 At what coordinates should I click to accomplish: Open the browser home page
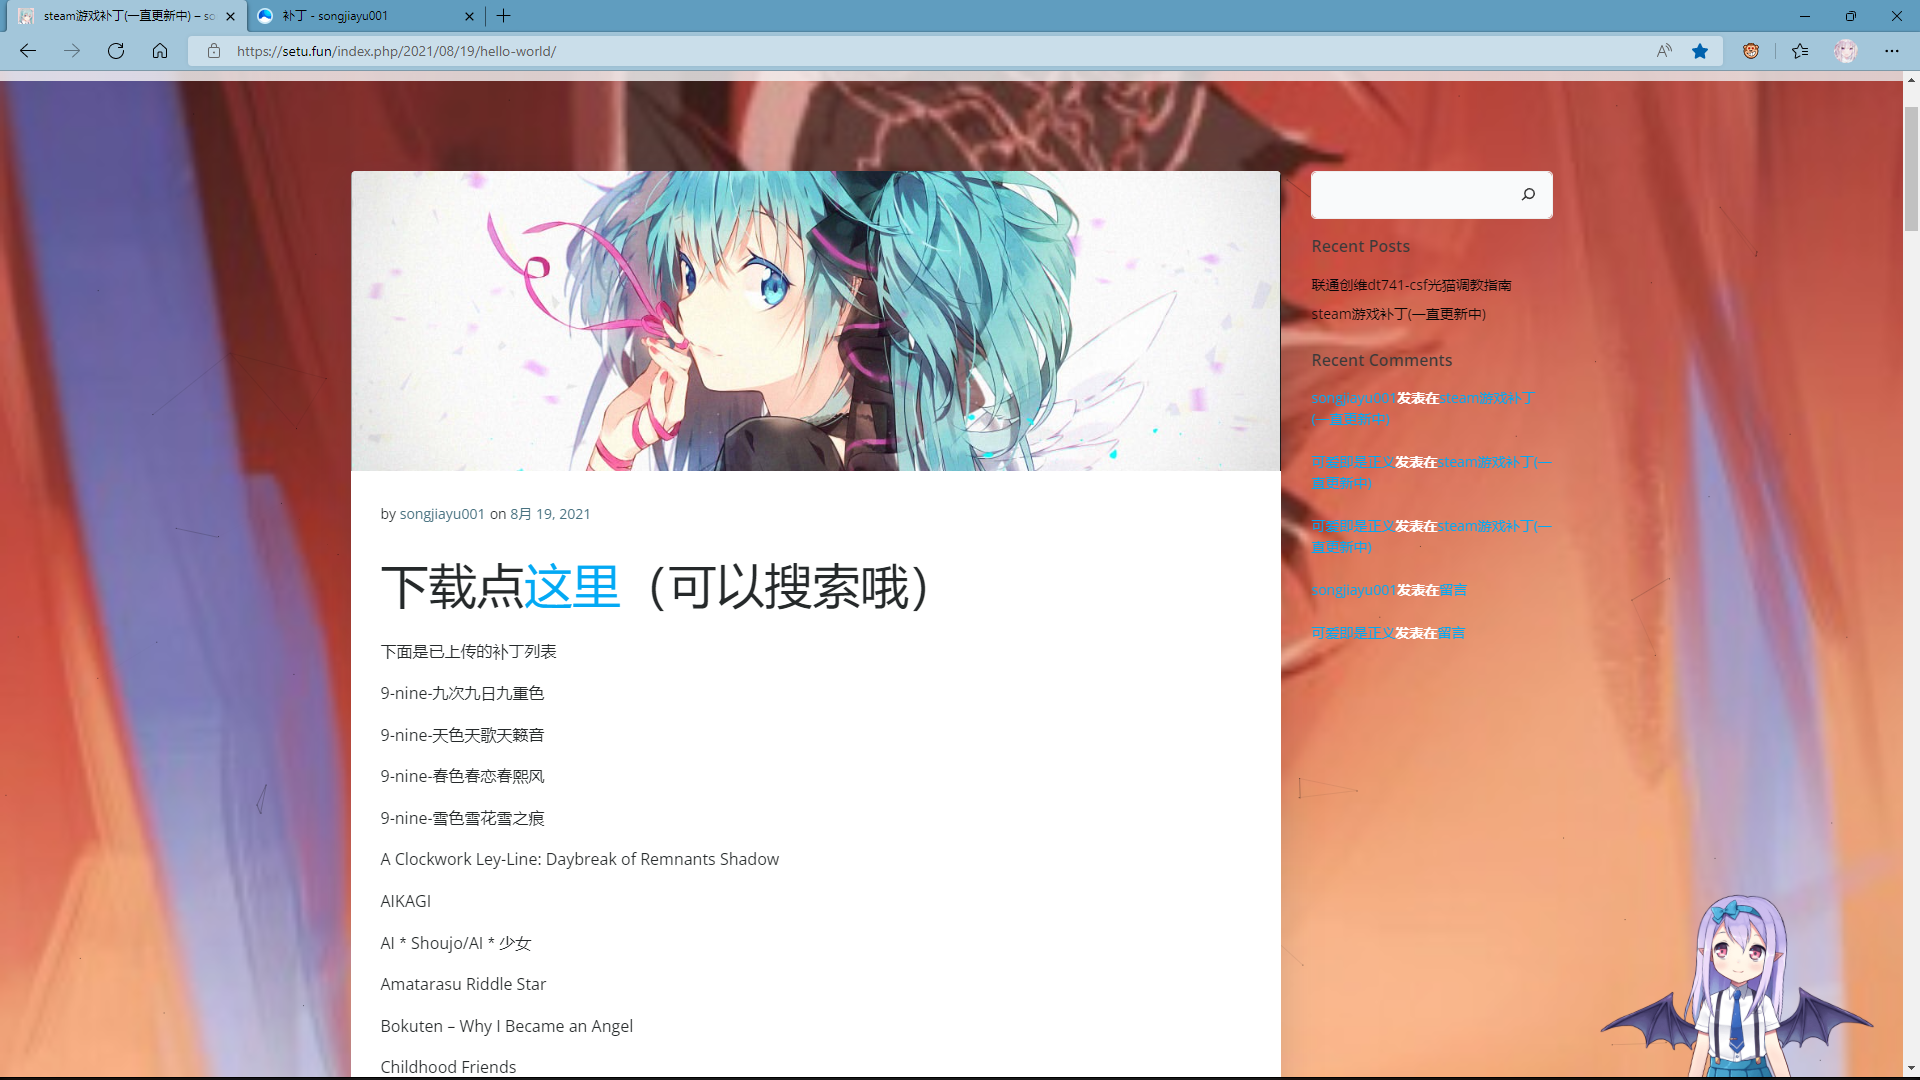(x=160, y=51)
